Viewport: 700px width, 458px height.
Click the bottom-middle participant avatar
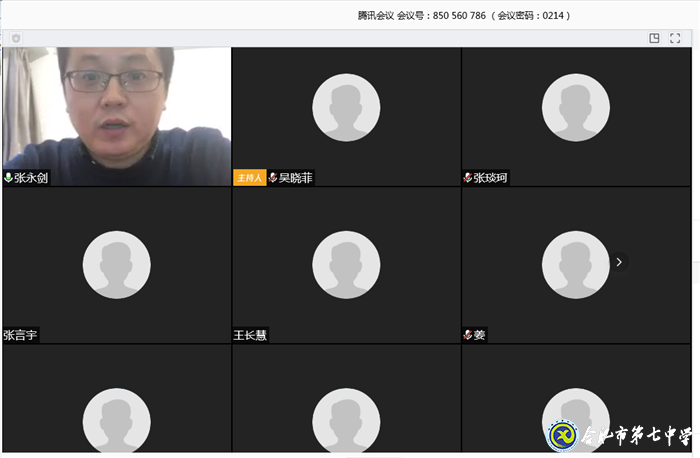tap(346, 420)
